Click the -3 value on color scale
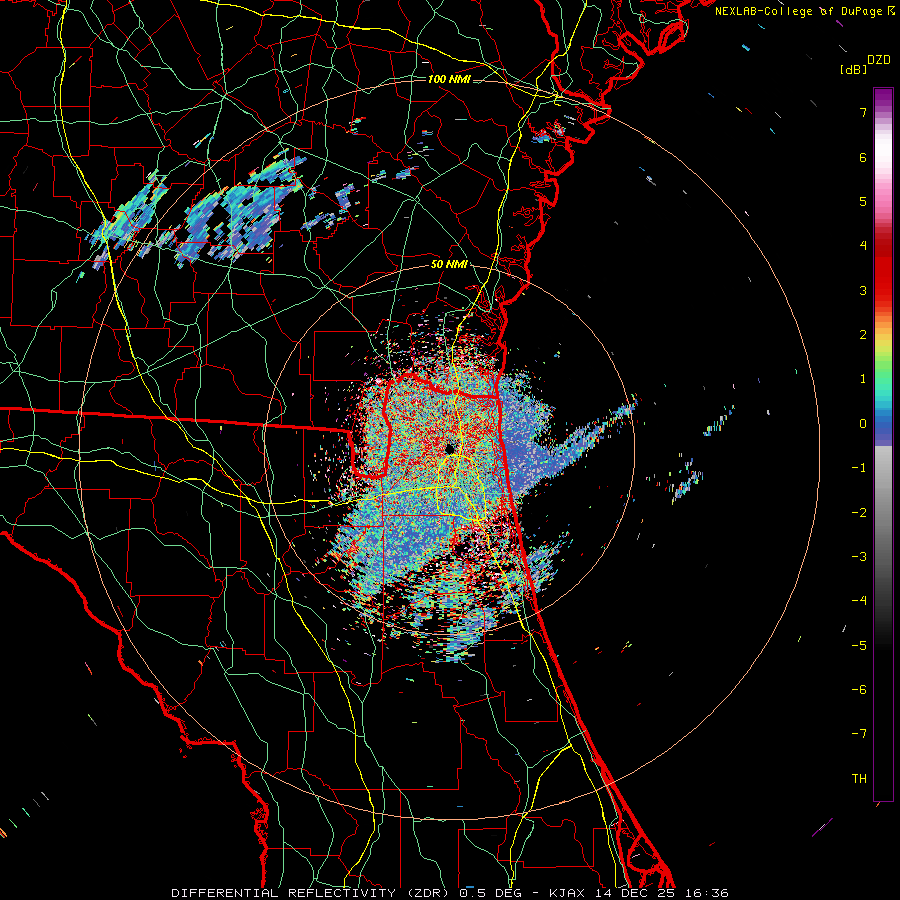This screenshot has width=900, height=900. [x=859, y=557]
